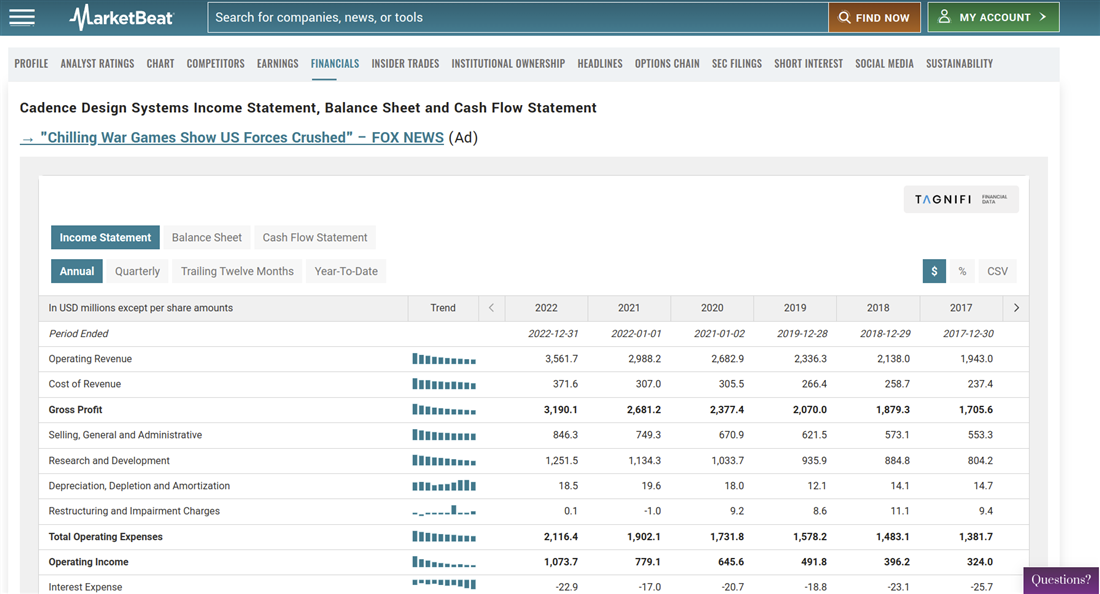Click the company search input field

[x=517, y=17]
